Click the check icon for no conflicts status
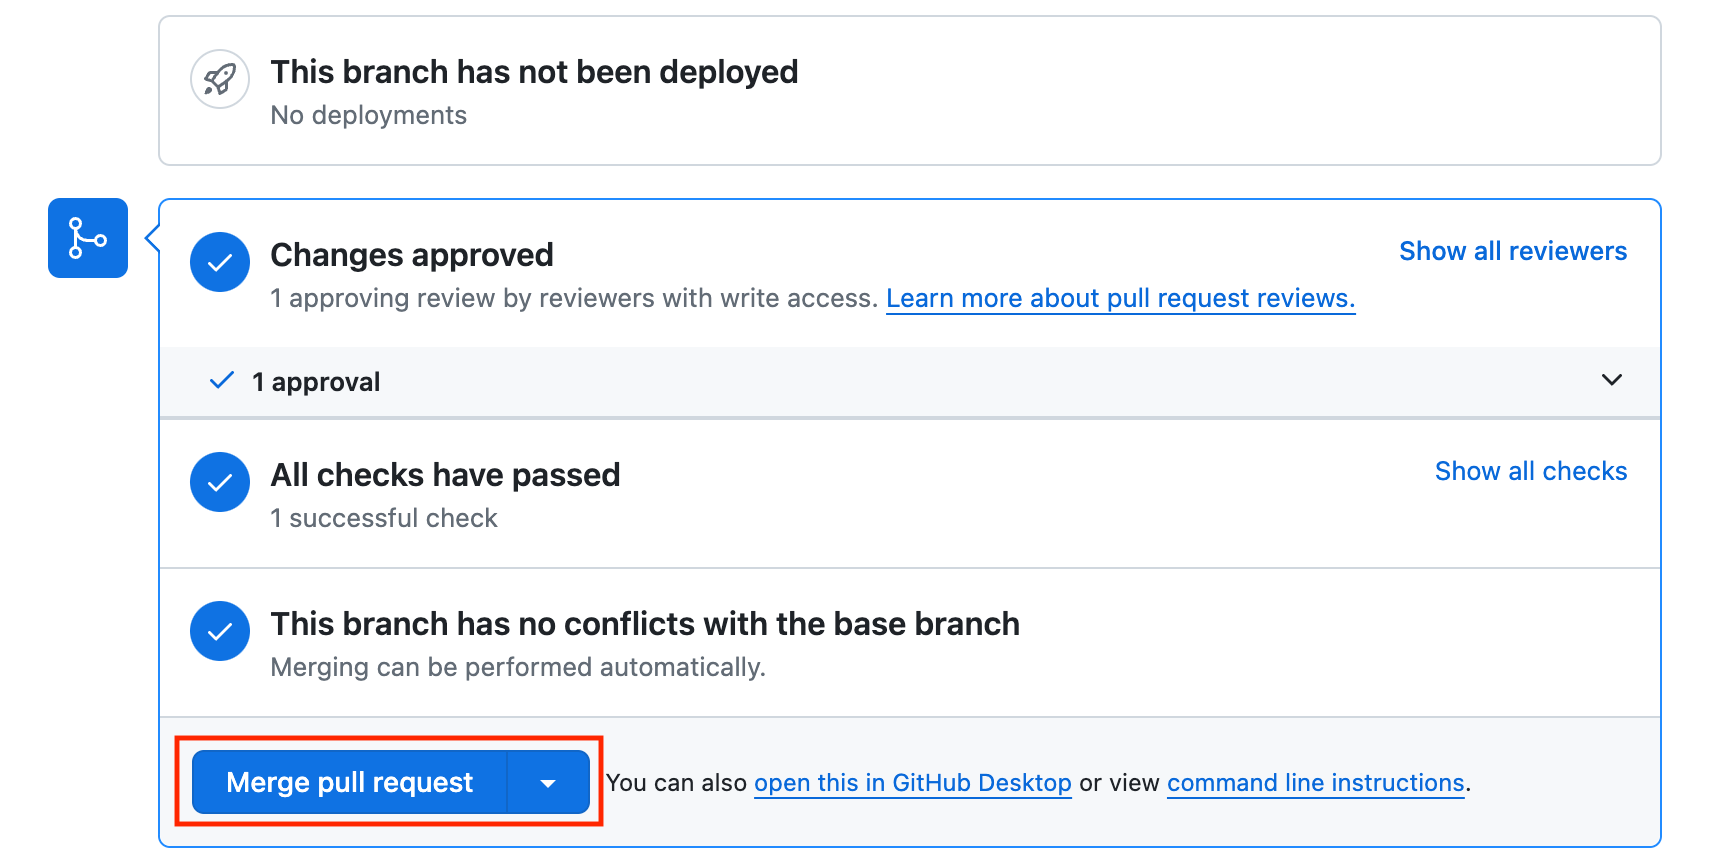The width and height of the screenshot is (1722, 864). [219, 631]
